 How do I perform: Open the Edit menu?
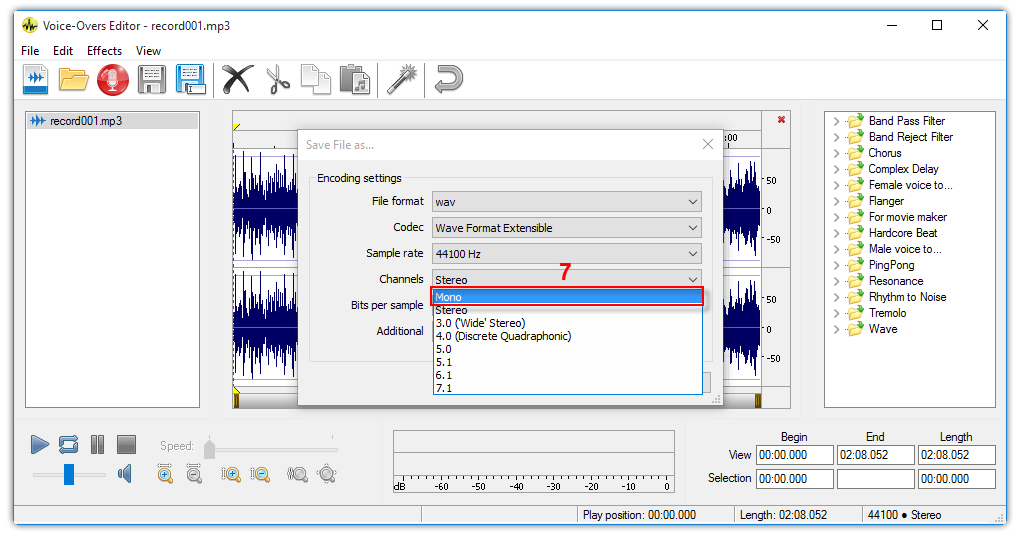(63, 51)
